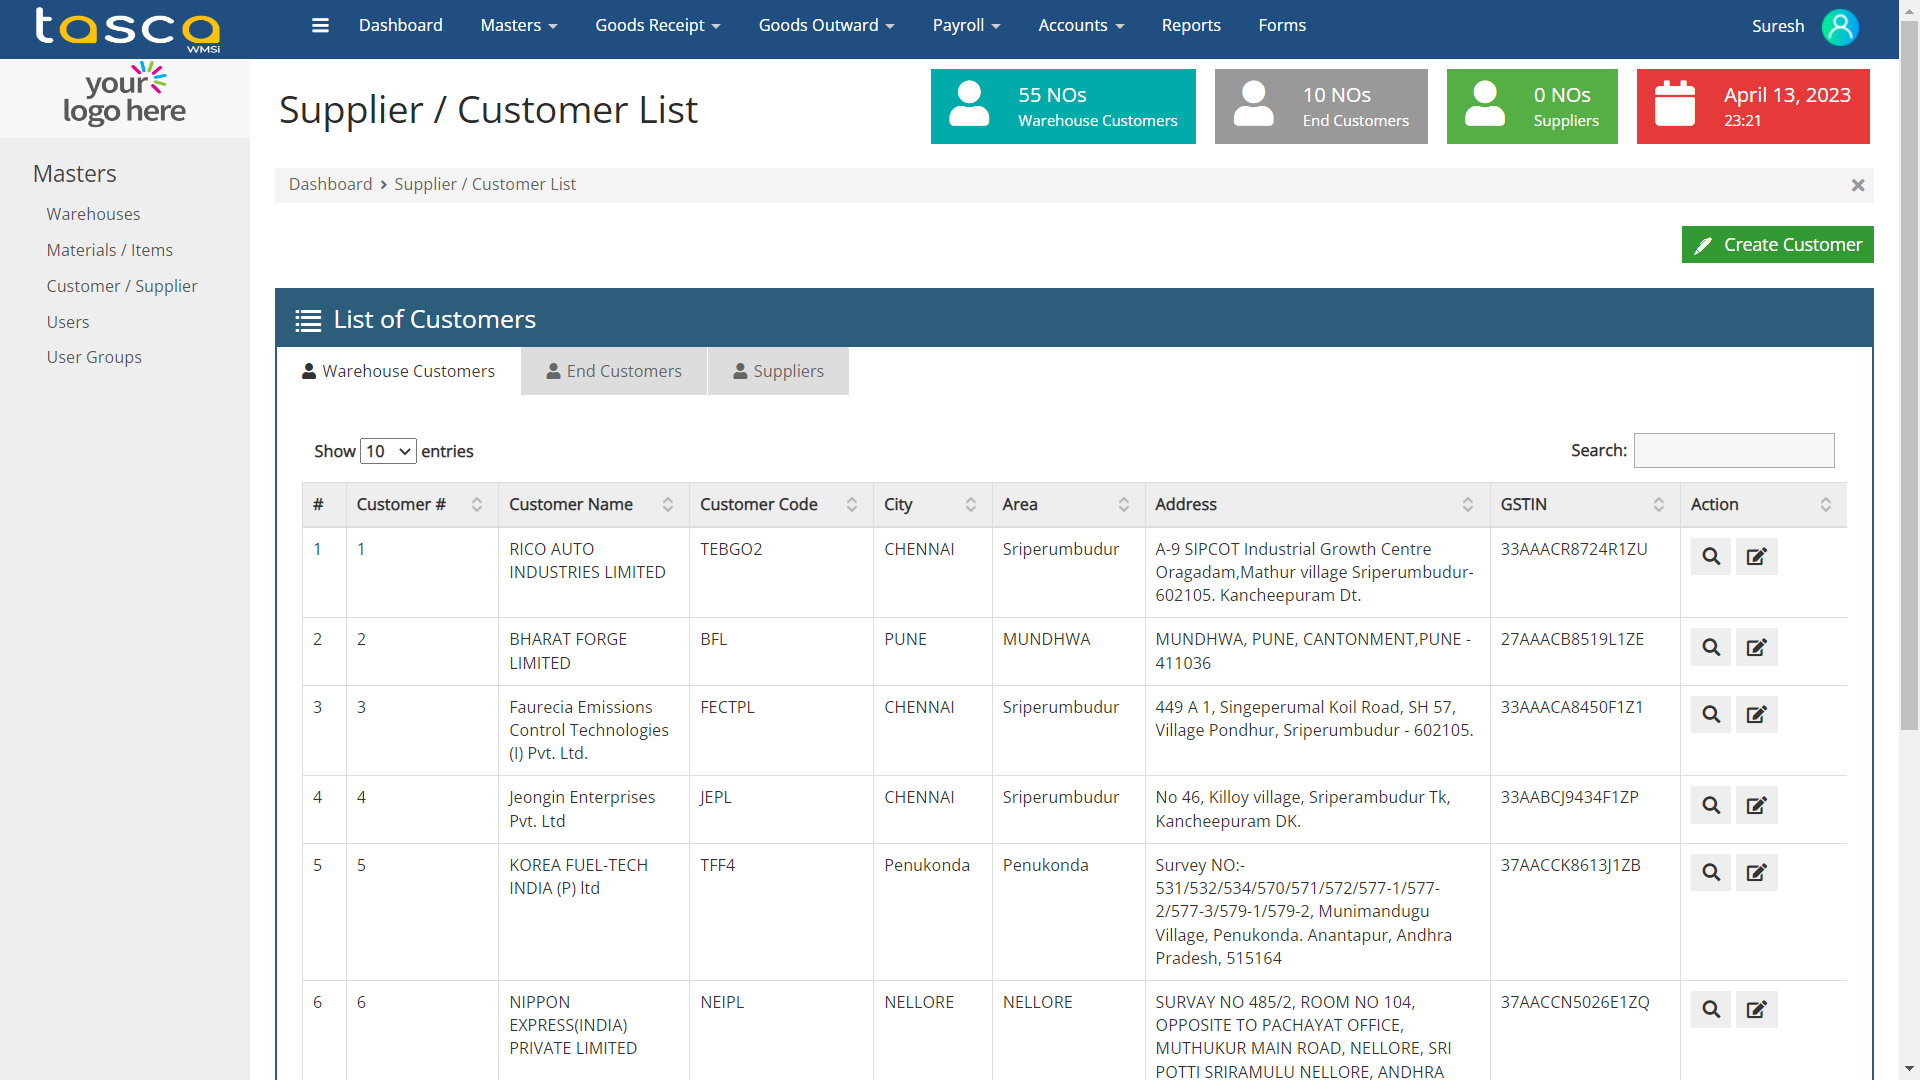Open Dashboard from top navigation
1920x1080 pixels.
(401, 25)
